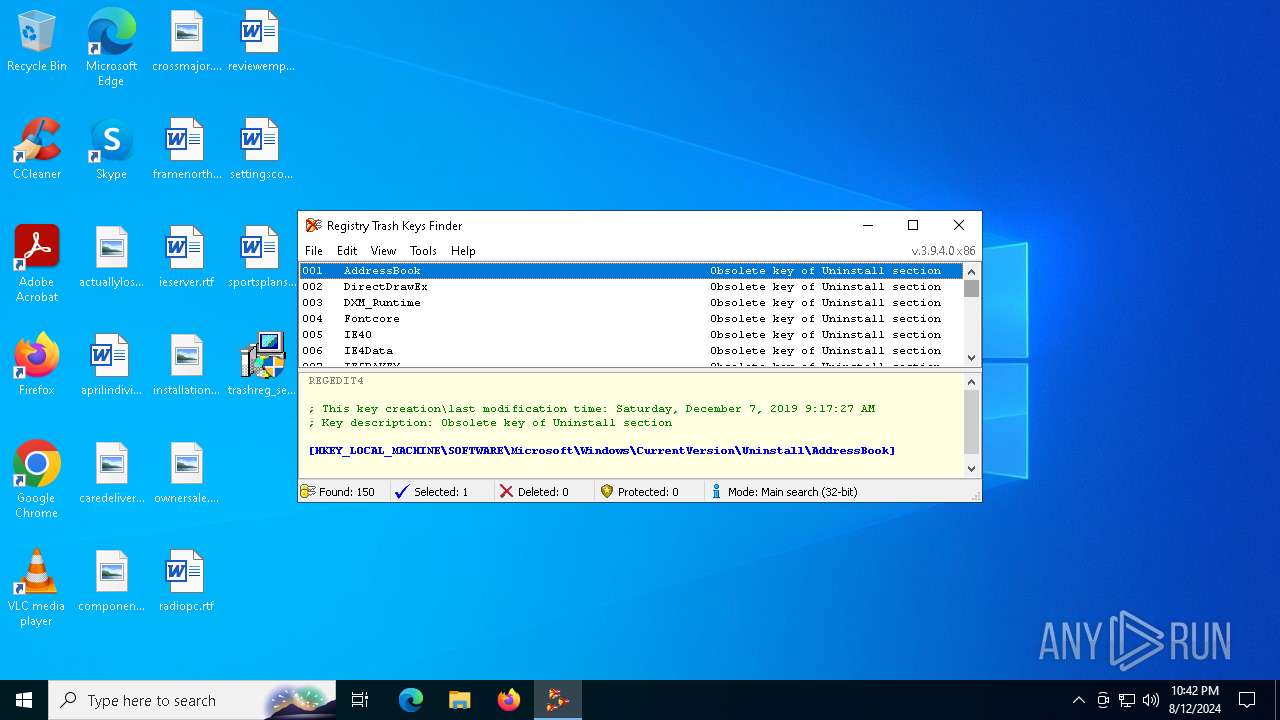Select the 006 IE4Data row
The height and width of the screenshot is (720, 1280).
631,351
